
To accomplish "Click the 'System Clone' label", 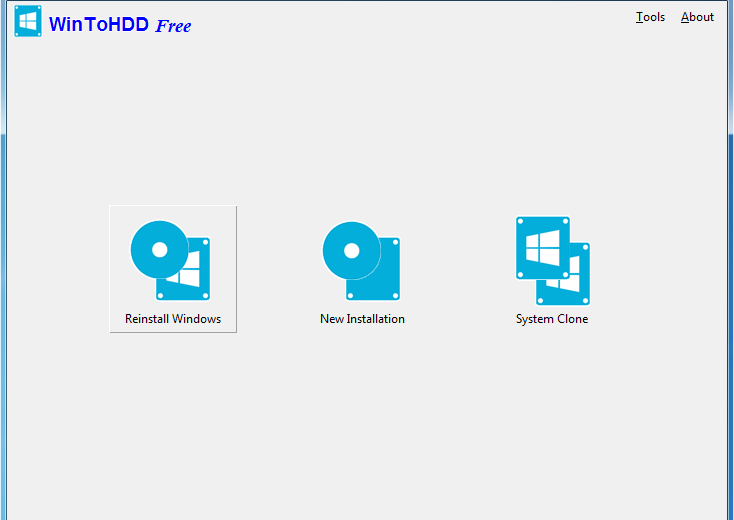I will tap(552, 319).
